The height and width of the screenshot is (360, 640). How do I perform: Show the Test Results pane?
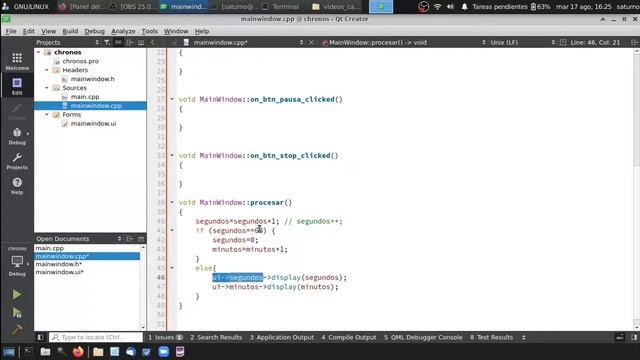(491, 337)
